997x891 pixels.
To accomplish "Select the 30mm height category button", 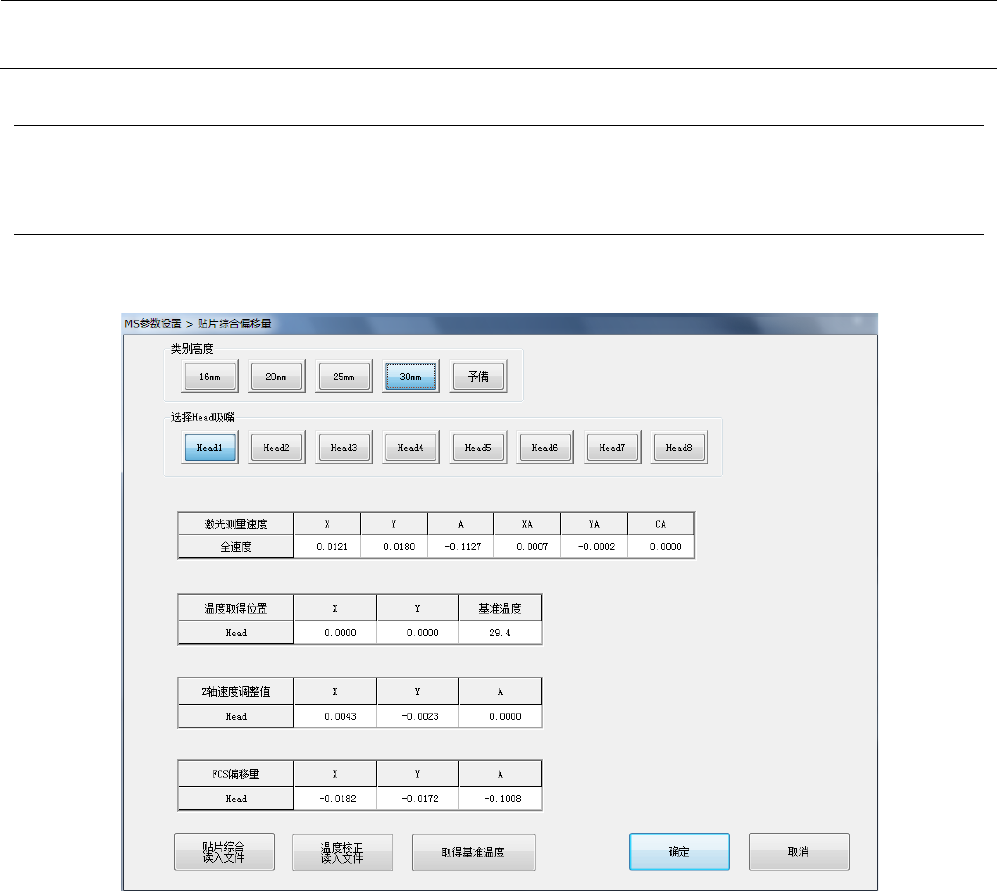I will [x=411, y=376].
